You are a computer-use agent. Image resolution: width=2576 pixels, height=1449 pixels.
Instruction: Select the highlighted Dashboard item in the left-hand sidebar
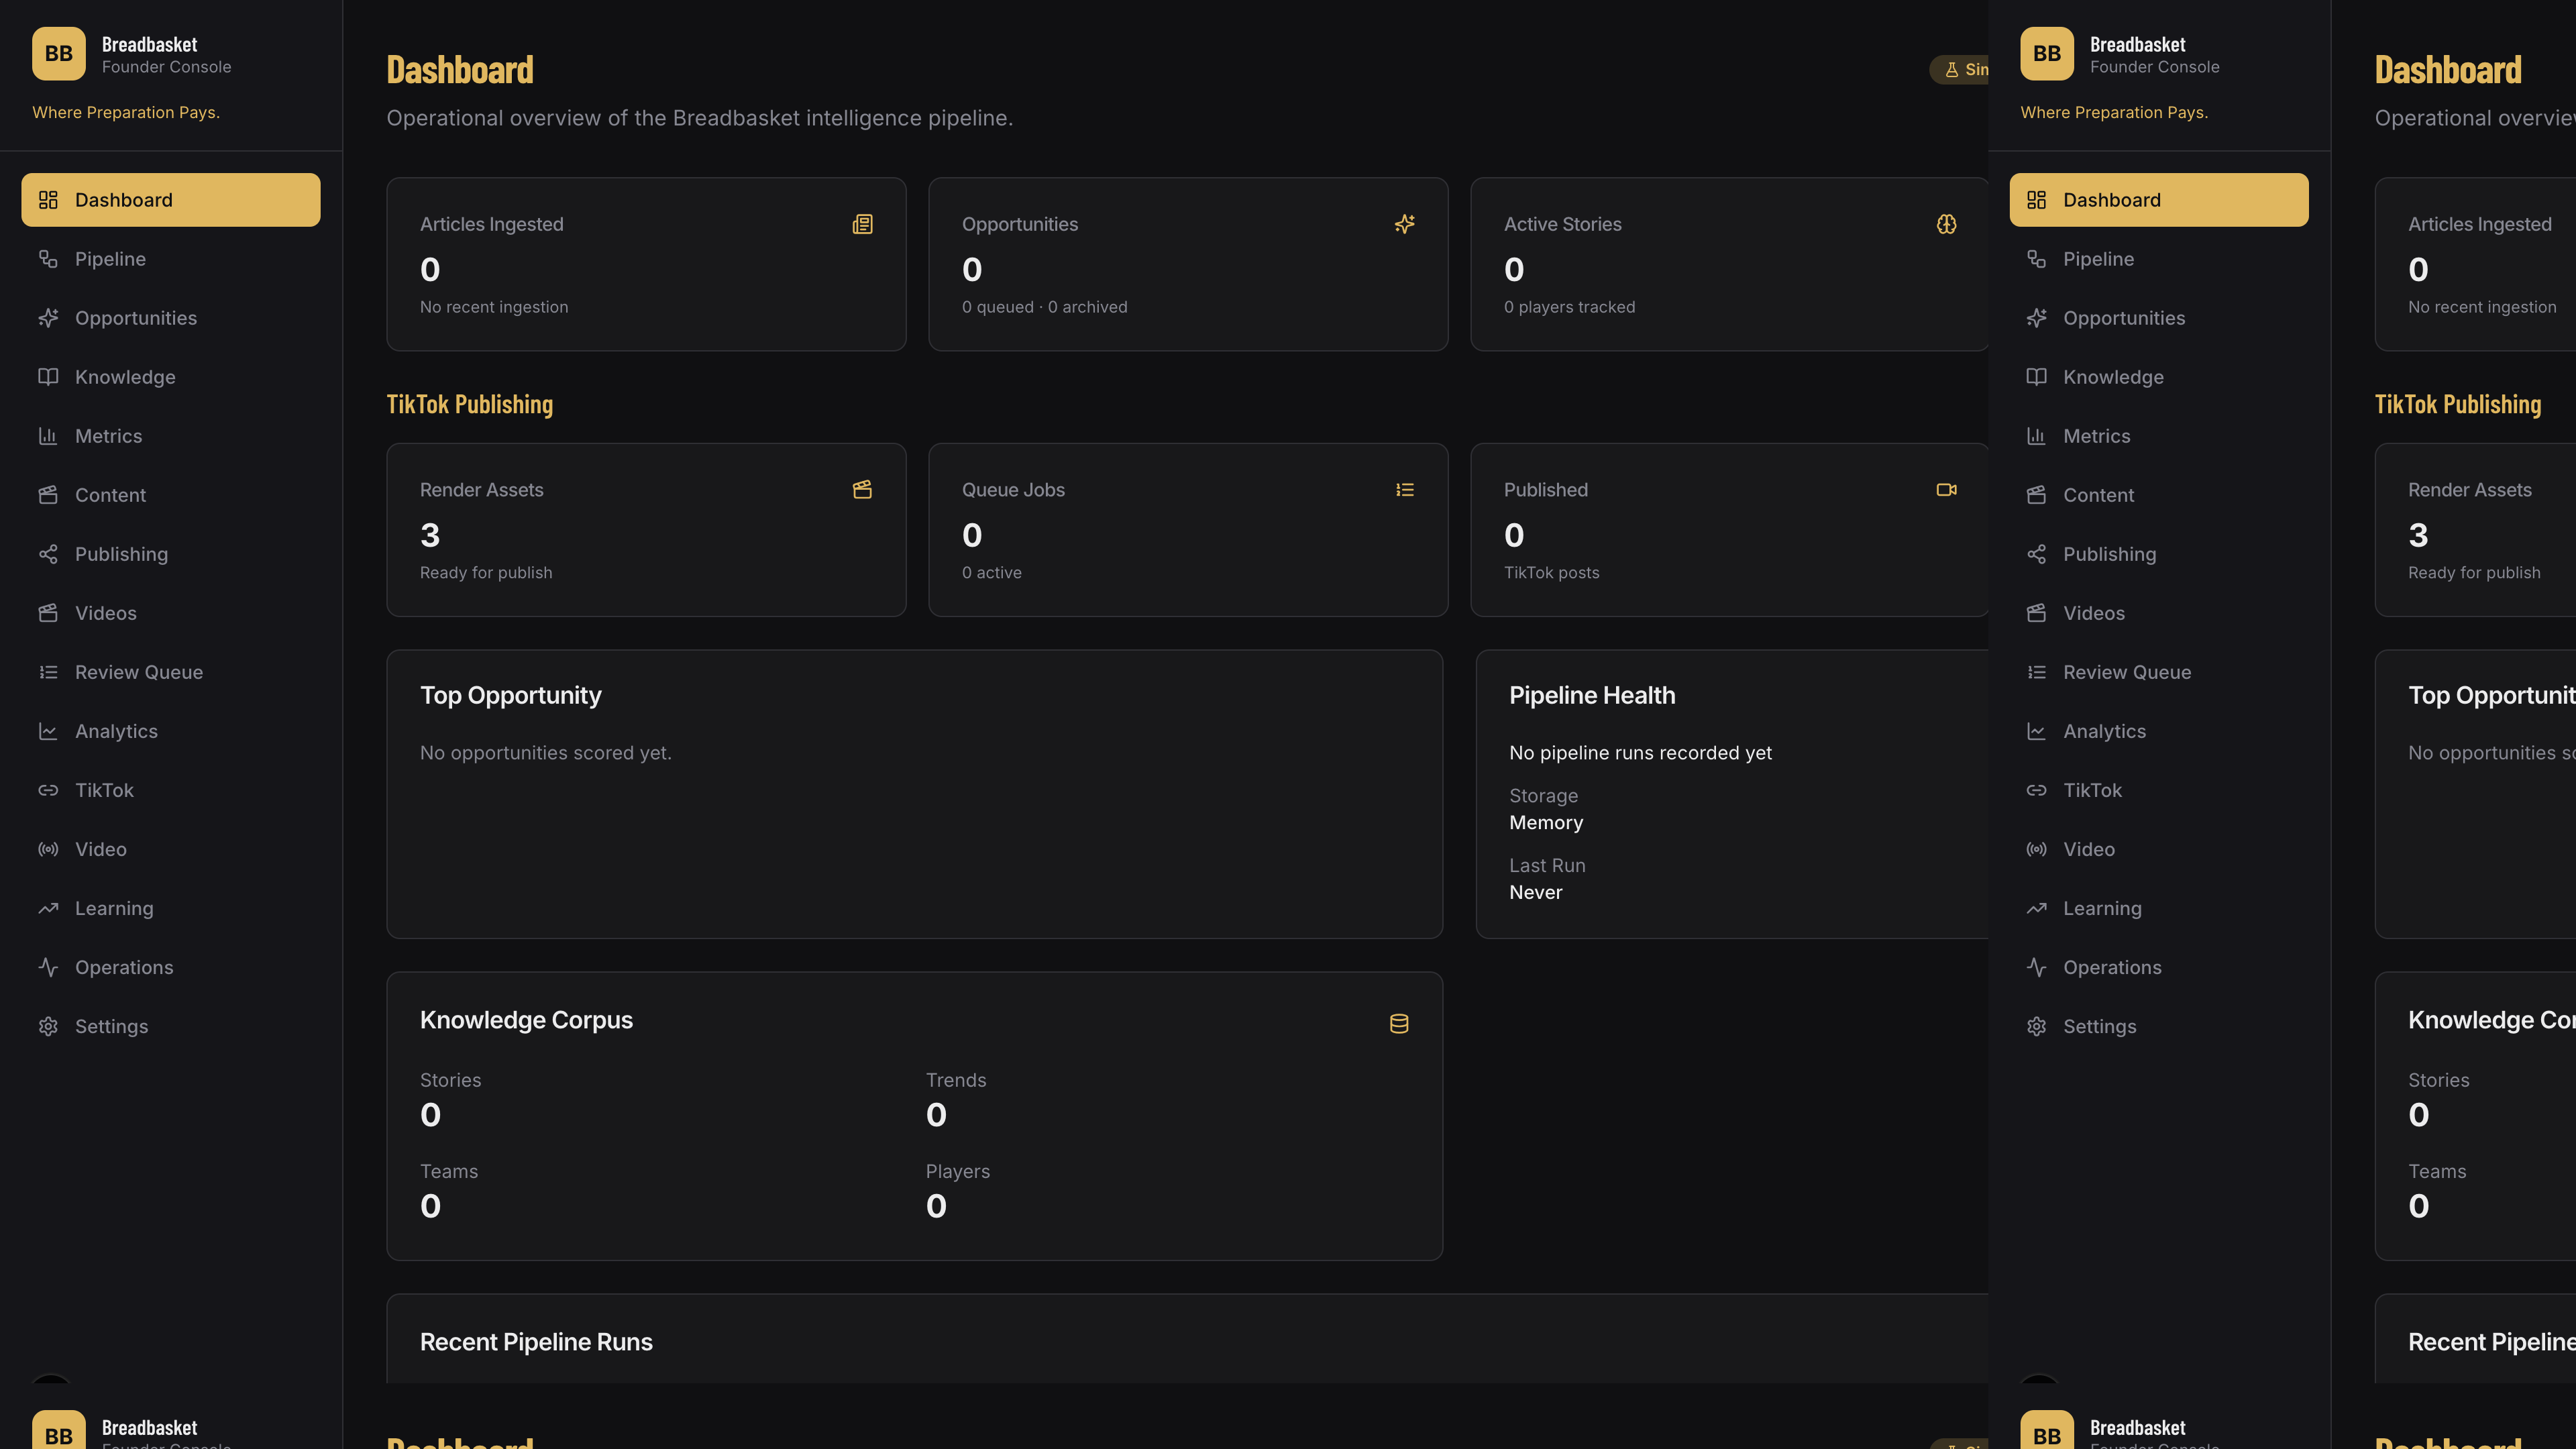(171, 200)
